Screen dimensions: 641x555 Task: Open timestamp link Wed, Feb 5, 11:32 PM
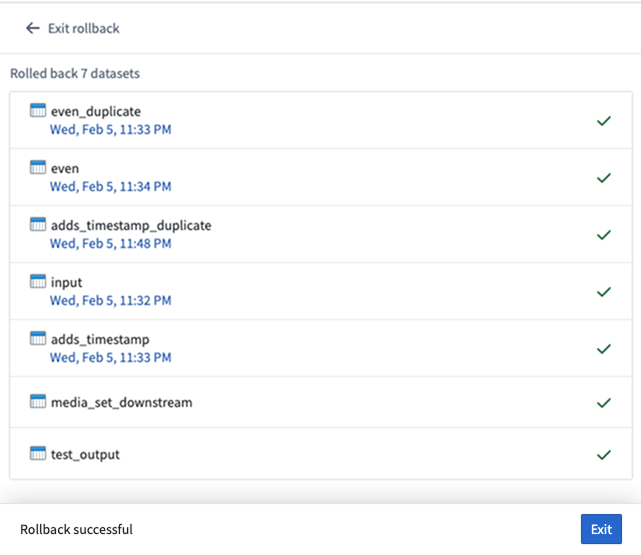[110, 300]
